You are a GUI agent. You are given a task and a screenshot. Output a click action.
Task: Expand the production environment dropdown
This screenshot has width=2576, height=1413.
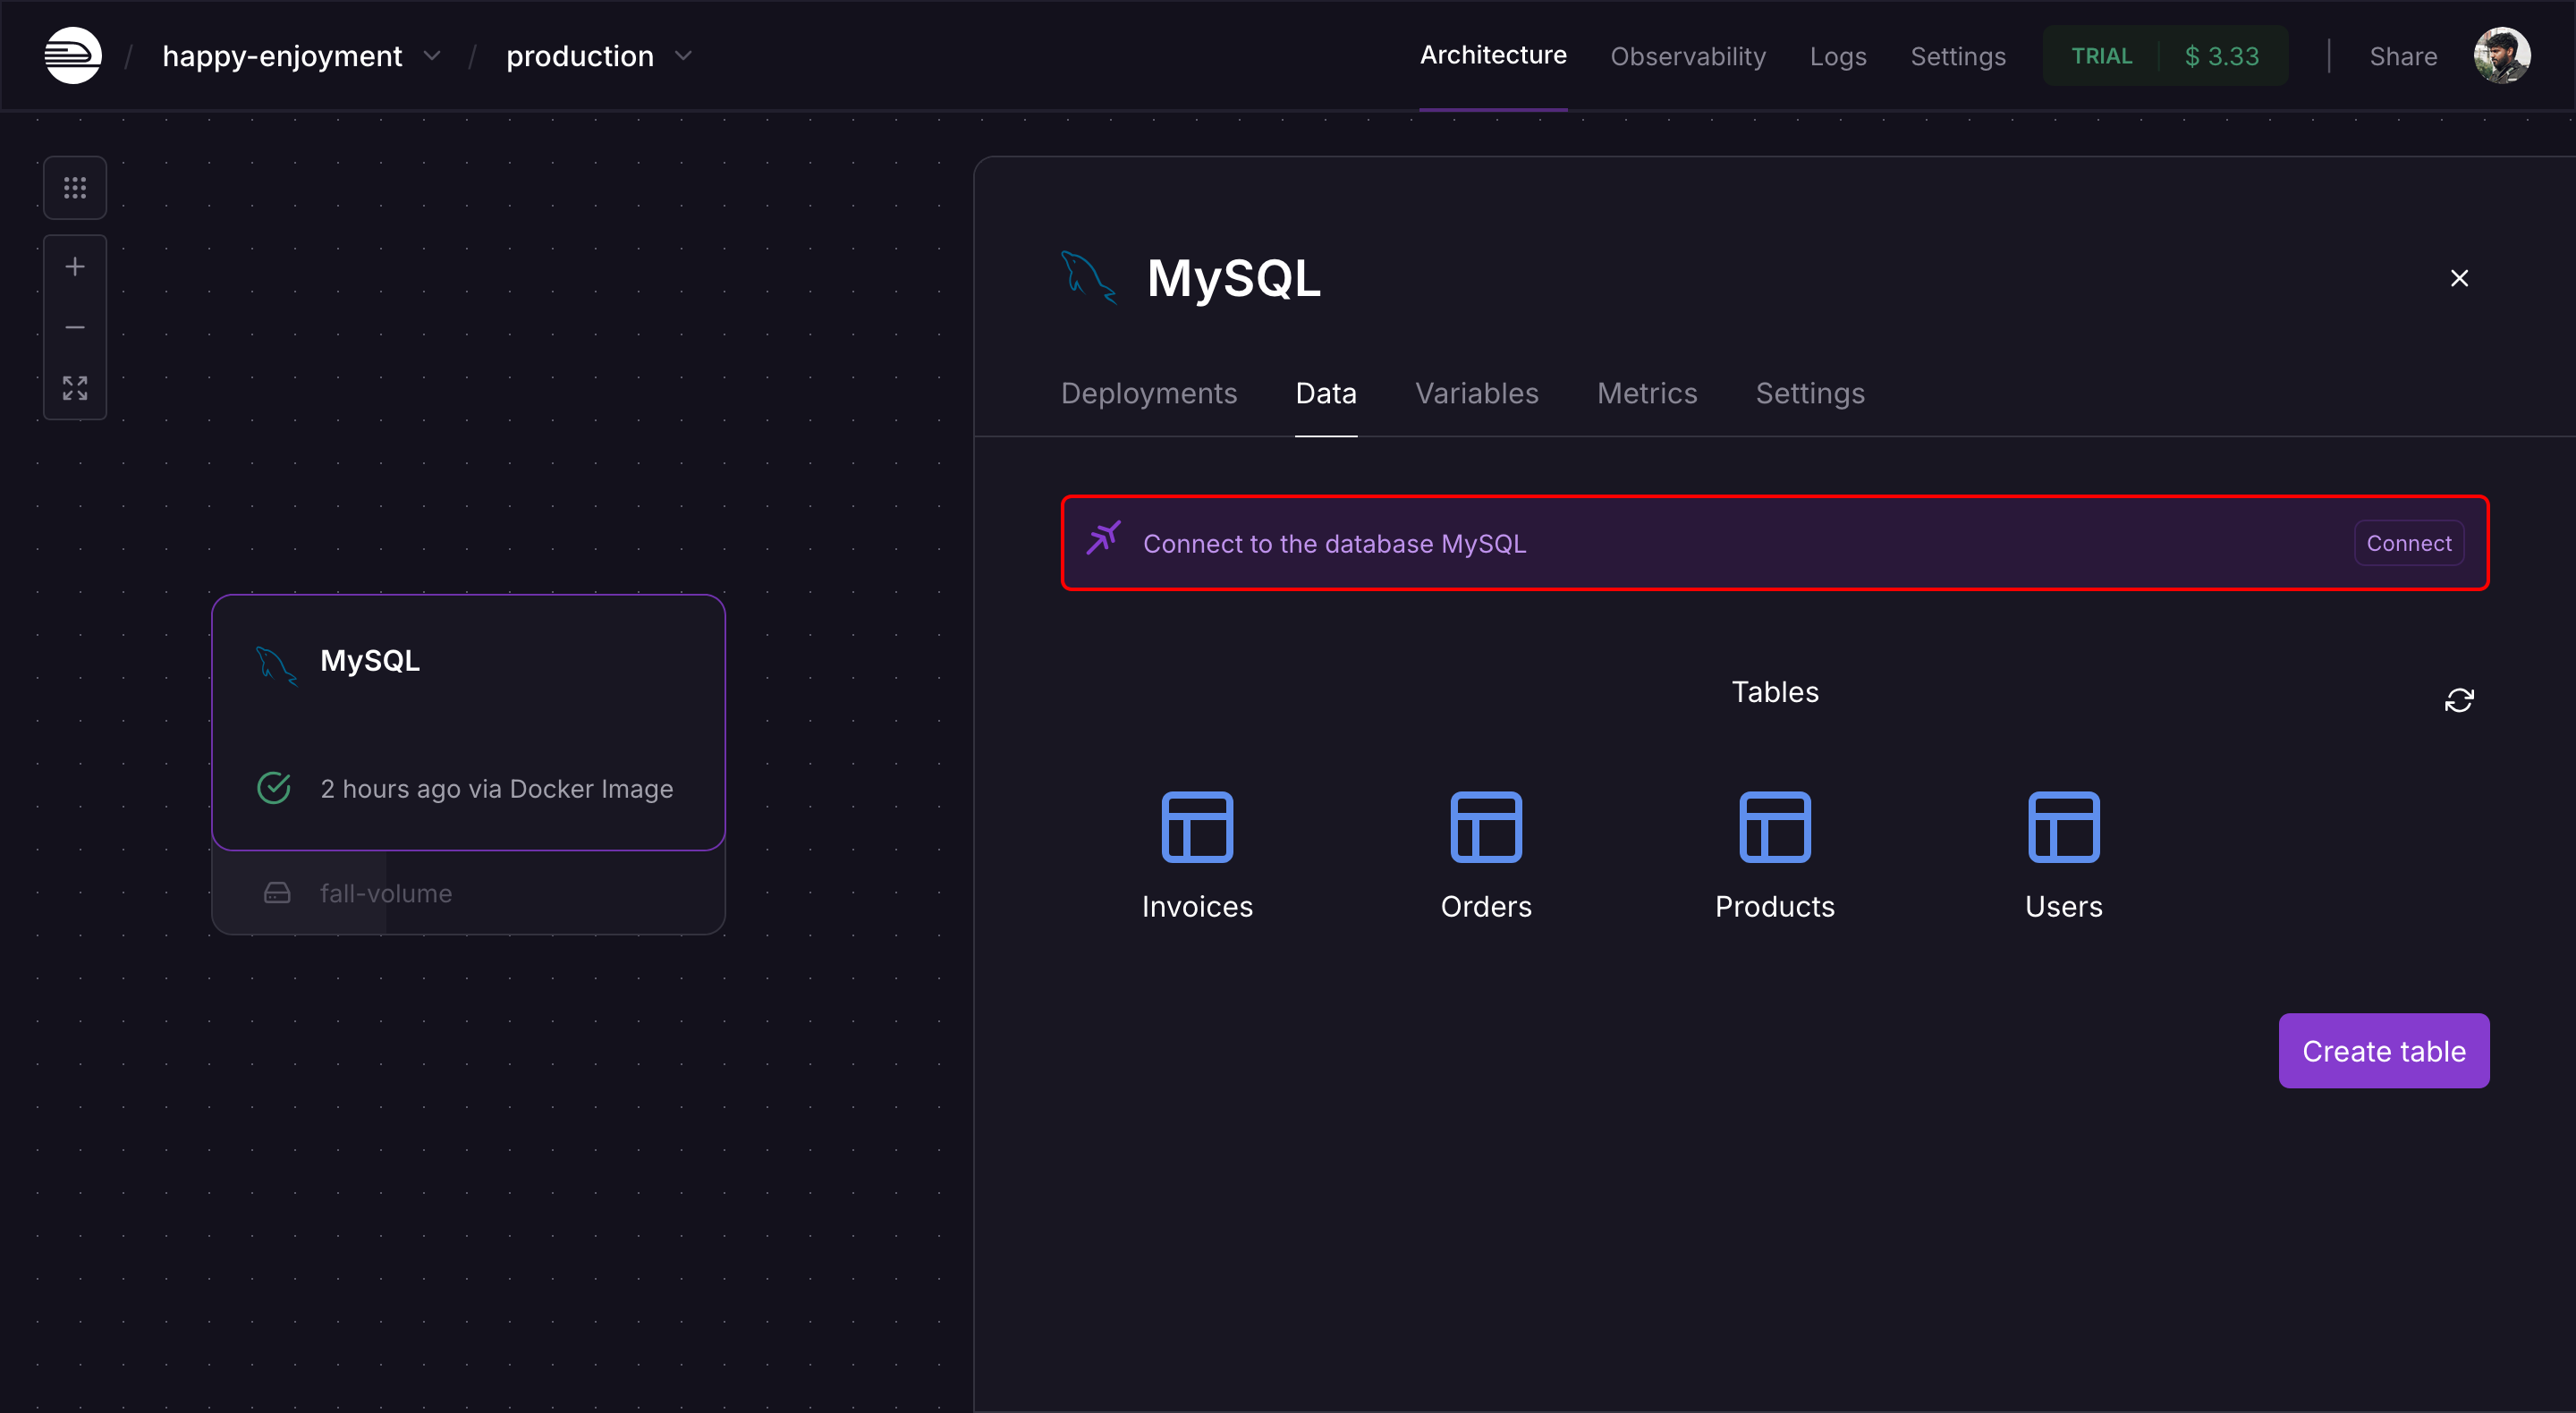click(683, 56)
